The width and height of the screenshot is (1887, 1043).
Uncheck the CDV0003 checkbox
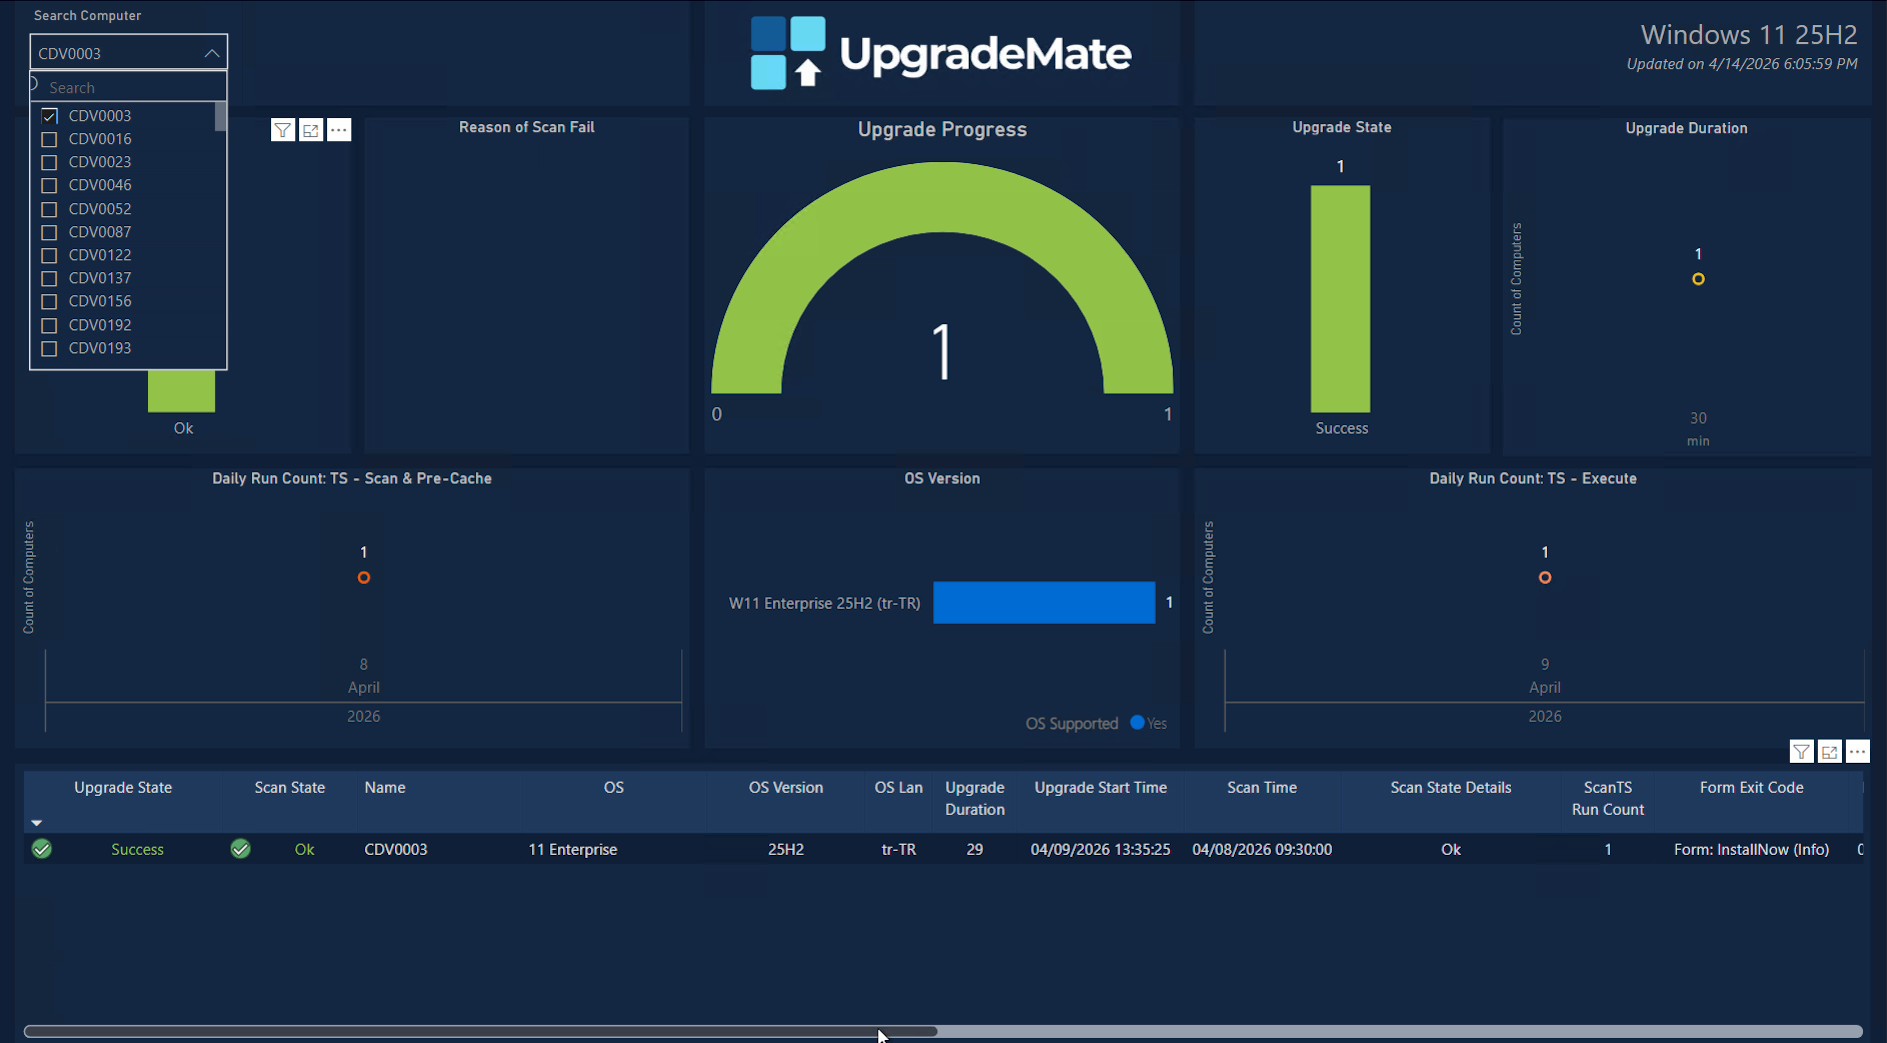coord(49,116)
